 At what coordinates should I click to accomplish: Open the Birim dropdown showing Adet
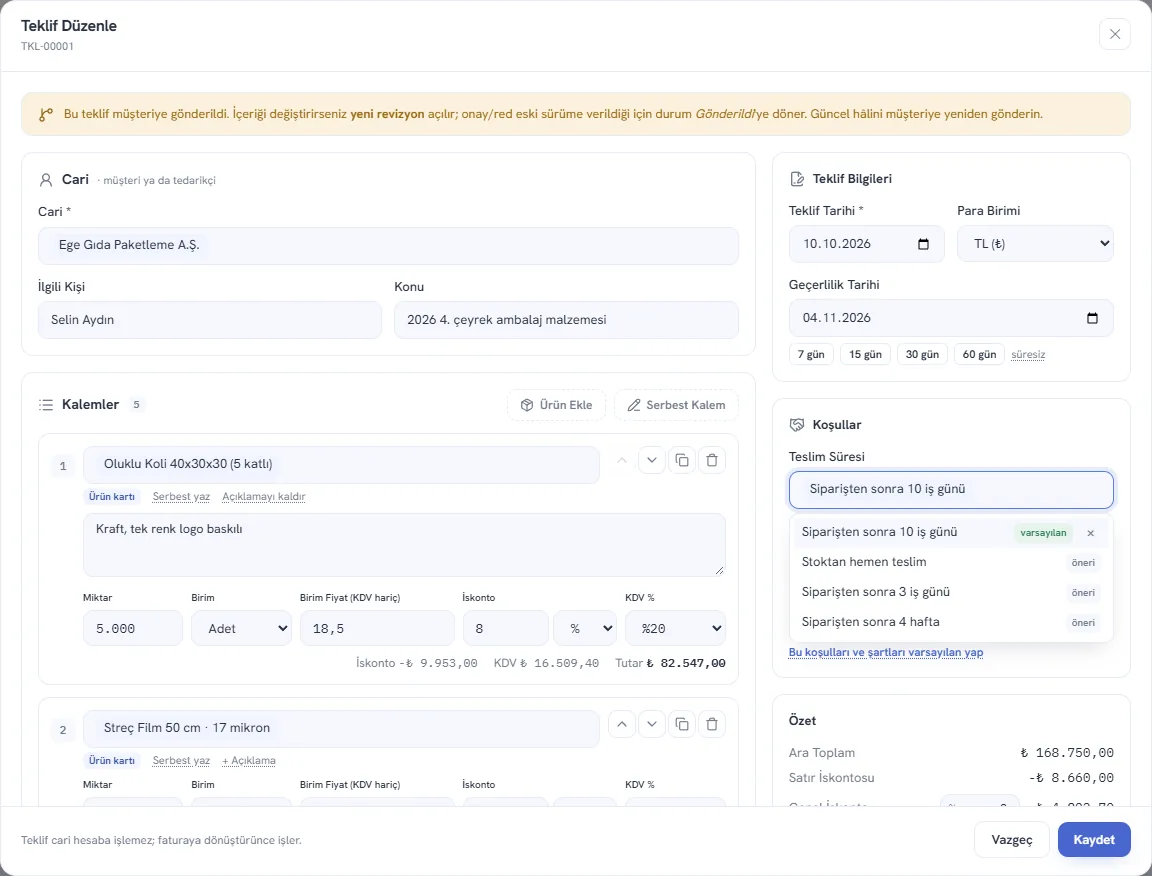(242, 628)
